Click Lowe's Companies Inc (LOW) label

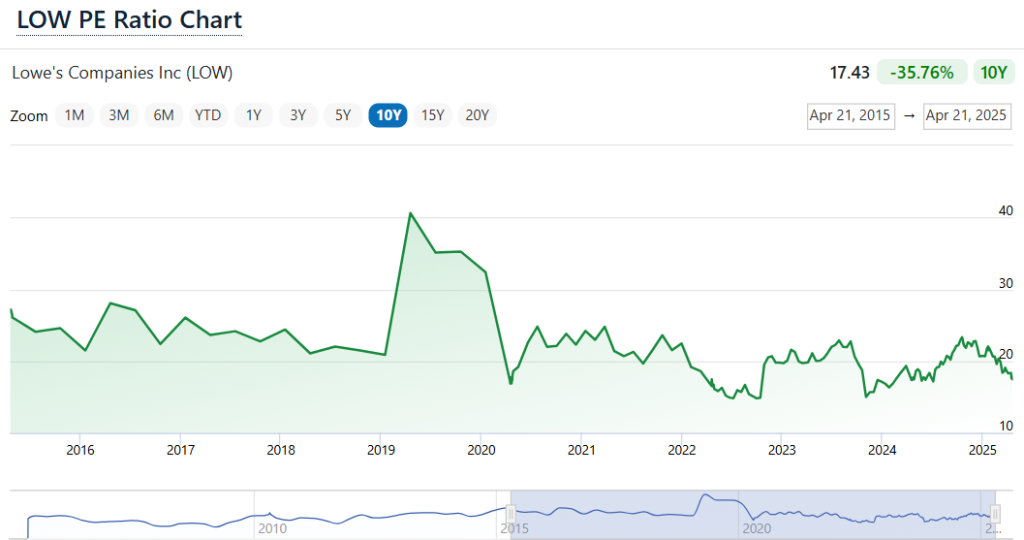[x=122, y=72]
